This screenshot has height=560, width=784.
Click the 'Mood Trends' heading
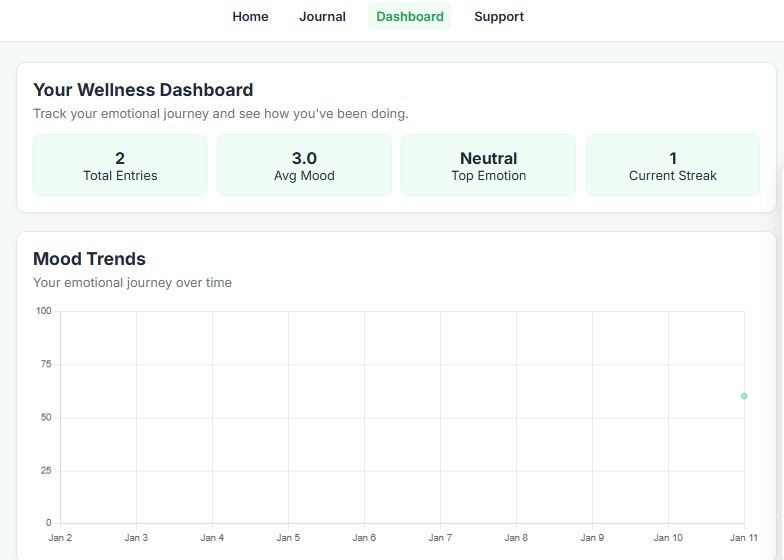pyautogui.click(x=89, y=259)
